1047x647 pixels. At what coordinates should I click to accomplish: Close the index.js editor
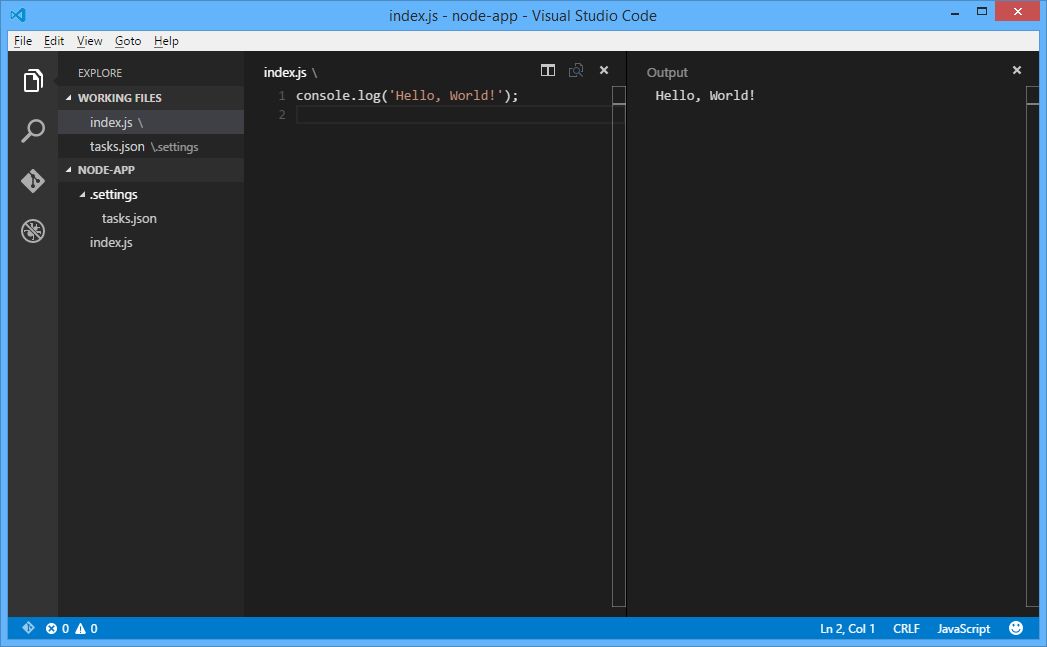[604, 70]
